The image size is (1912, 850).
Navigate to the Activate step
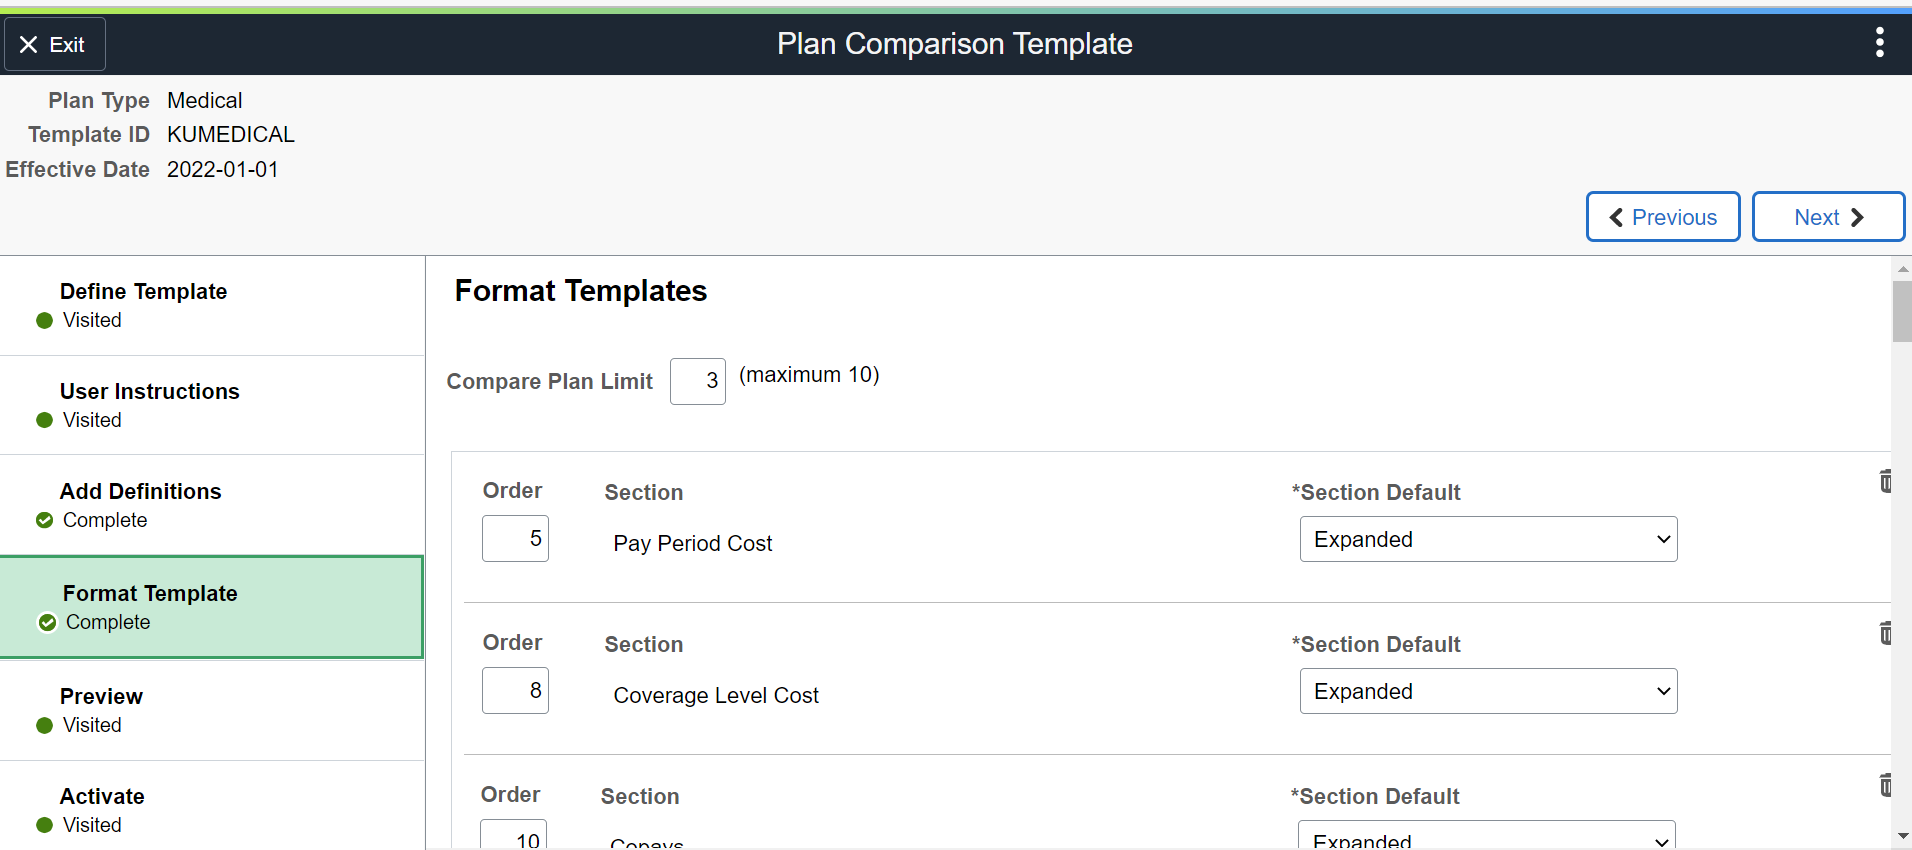pos(102,797)
